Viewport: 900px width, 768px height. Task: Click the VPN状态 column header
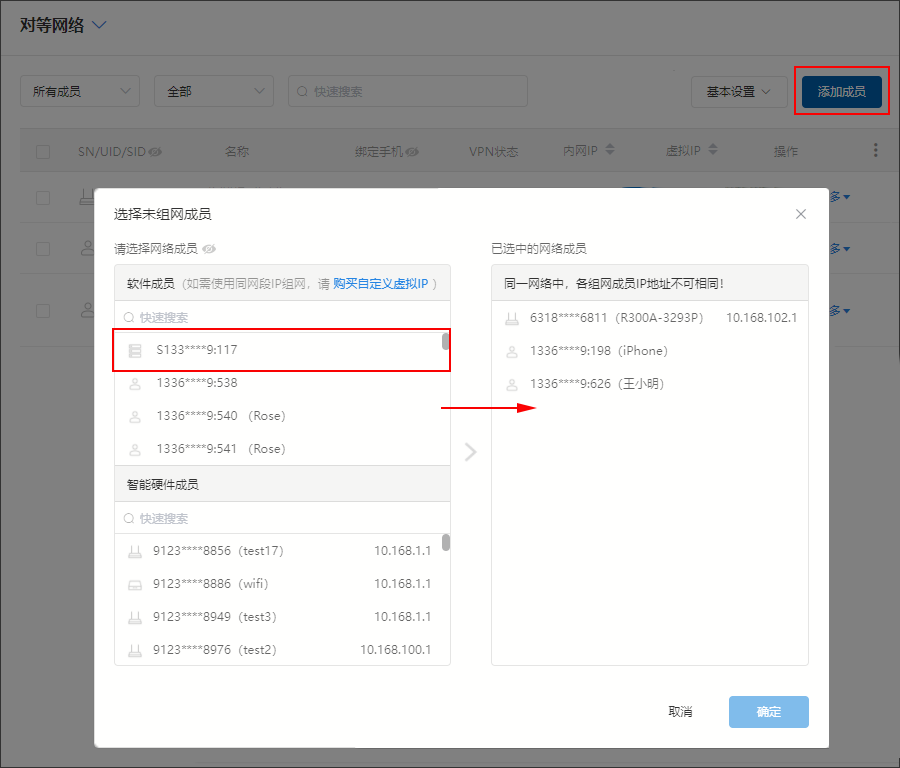click(x=493, y=152)
